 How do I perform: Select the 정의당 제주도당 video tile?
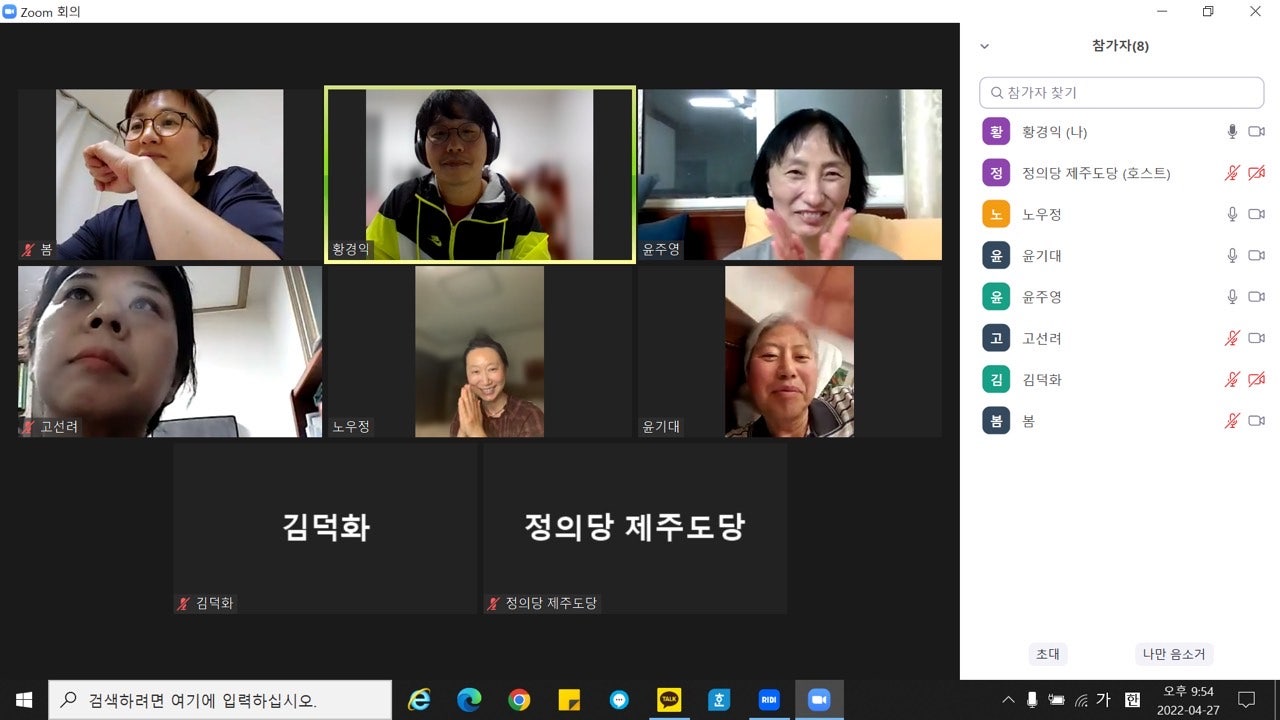634,528
